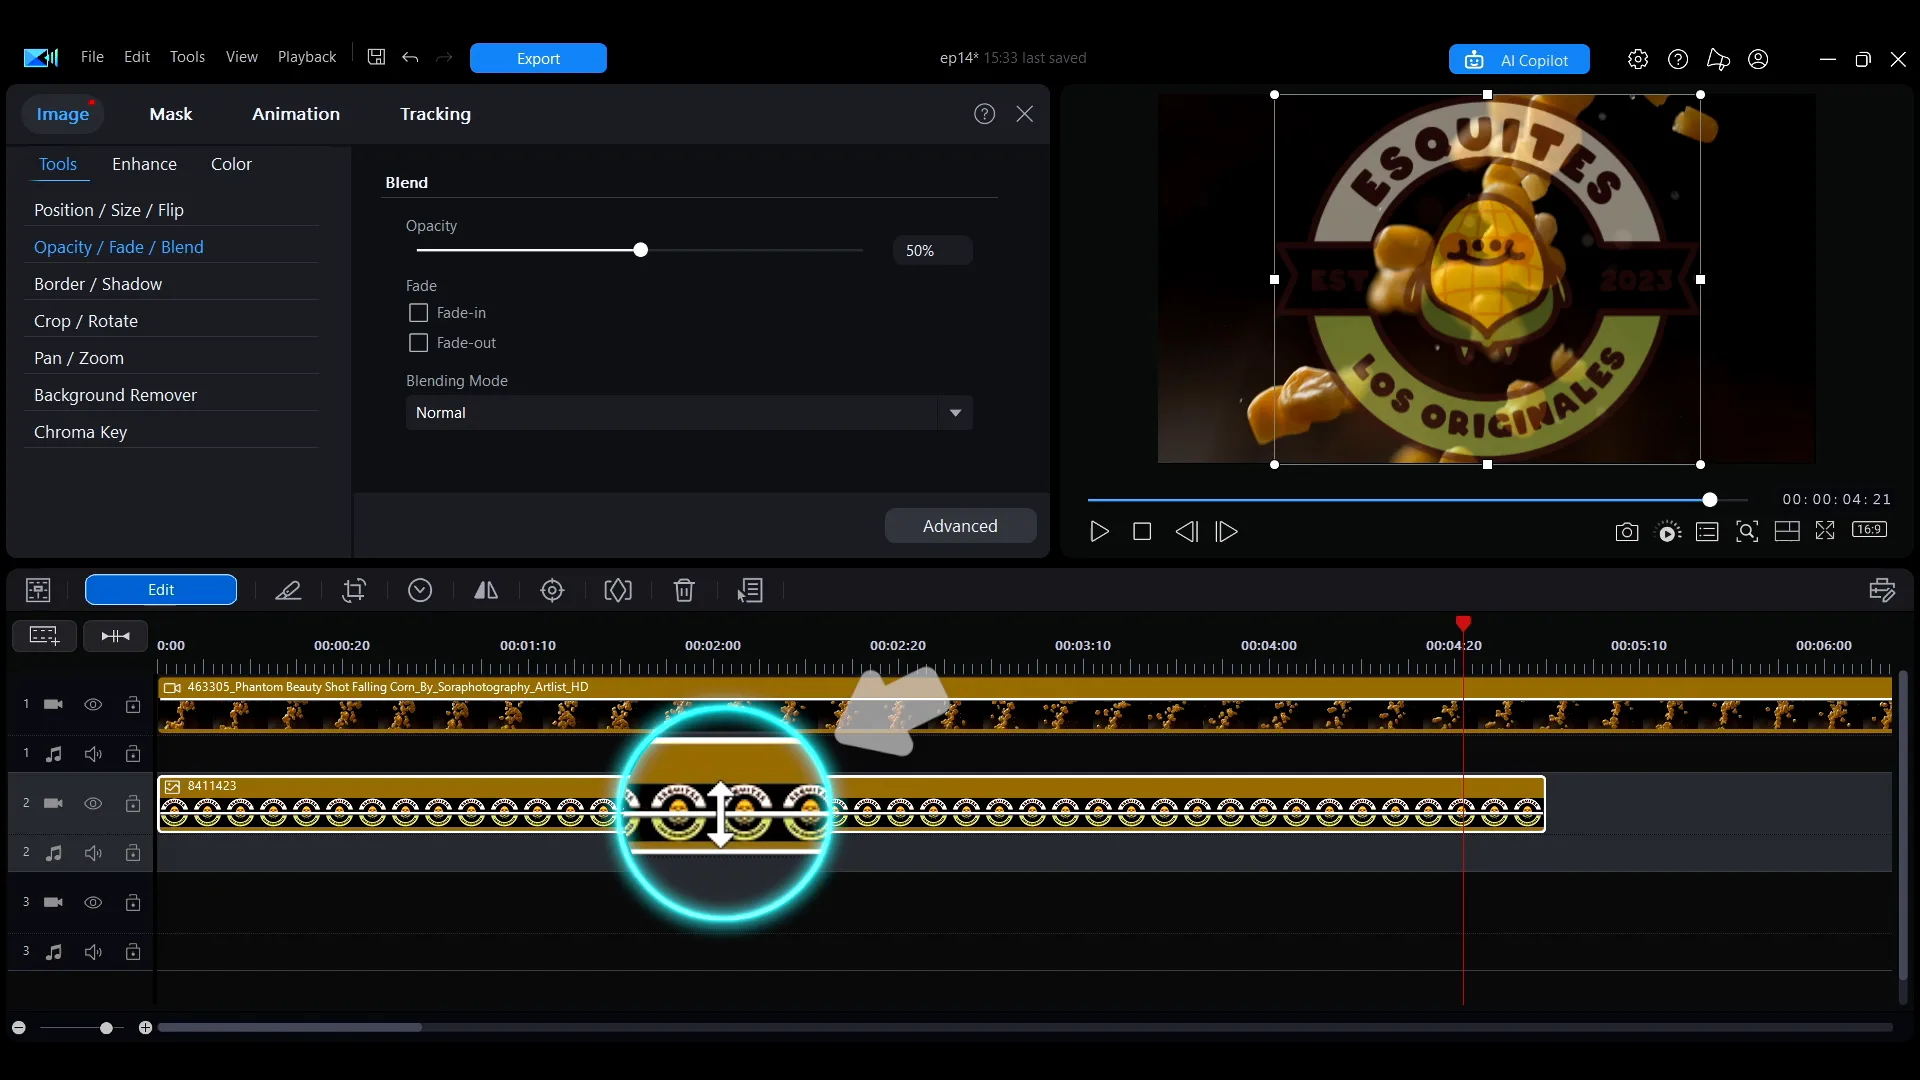1920x1080 pixels.
Task: Mute audio track 3 speaker icon
Action: point(93,952)
